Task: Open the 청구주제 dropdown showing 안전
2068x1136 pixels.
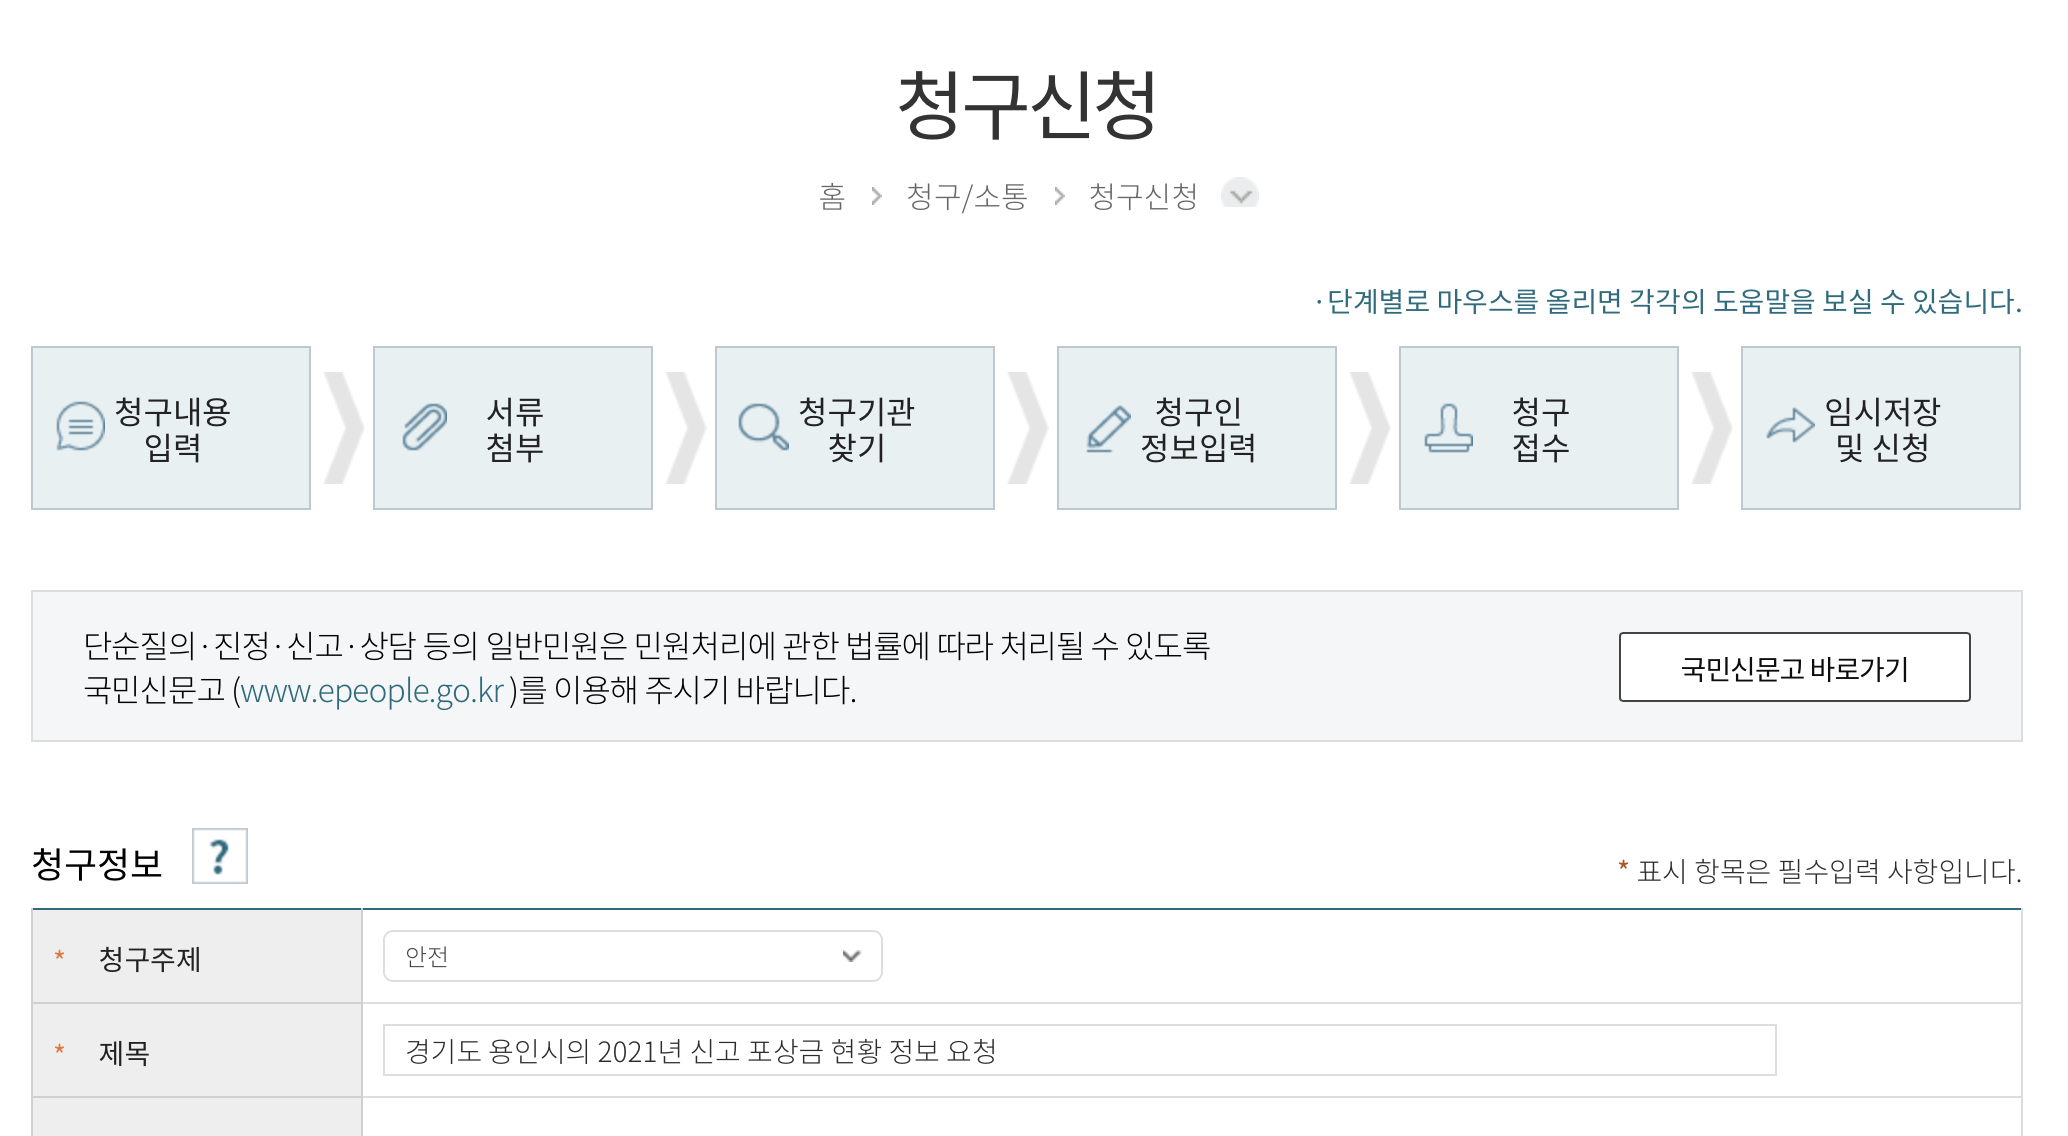Action: click(632, 956)
